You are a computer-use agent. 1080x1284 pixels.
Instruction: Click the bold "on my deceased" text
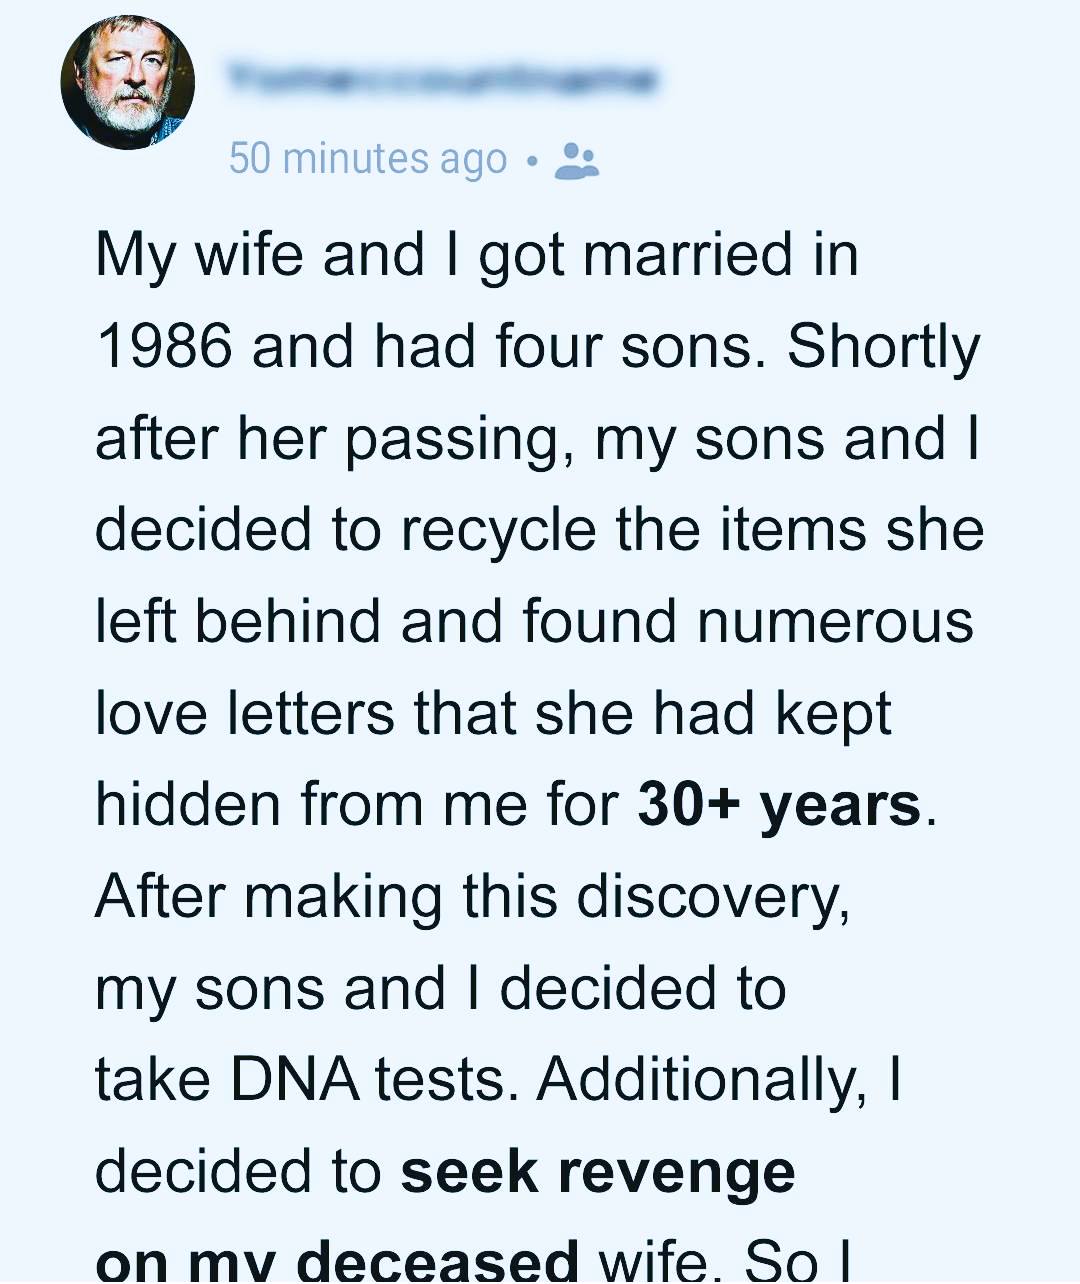click(x=337, y=1262)
